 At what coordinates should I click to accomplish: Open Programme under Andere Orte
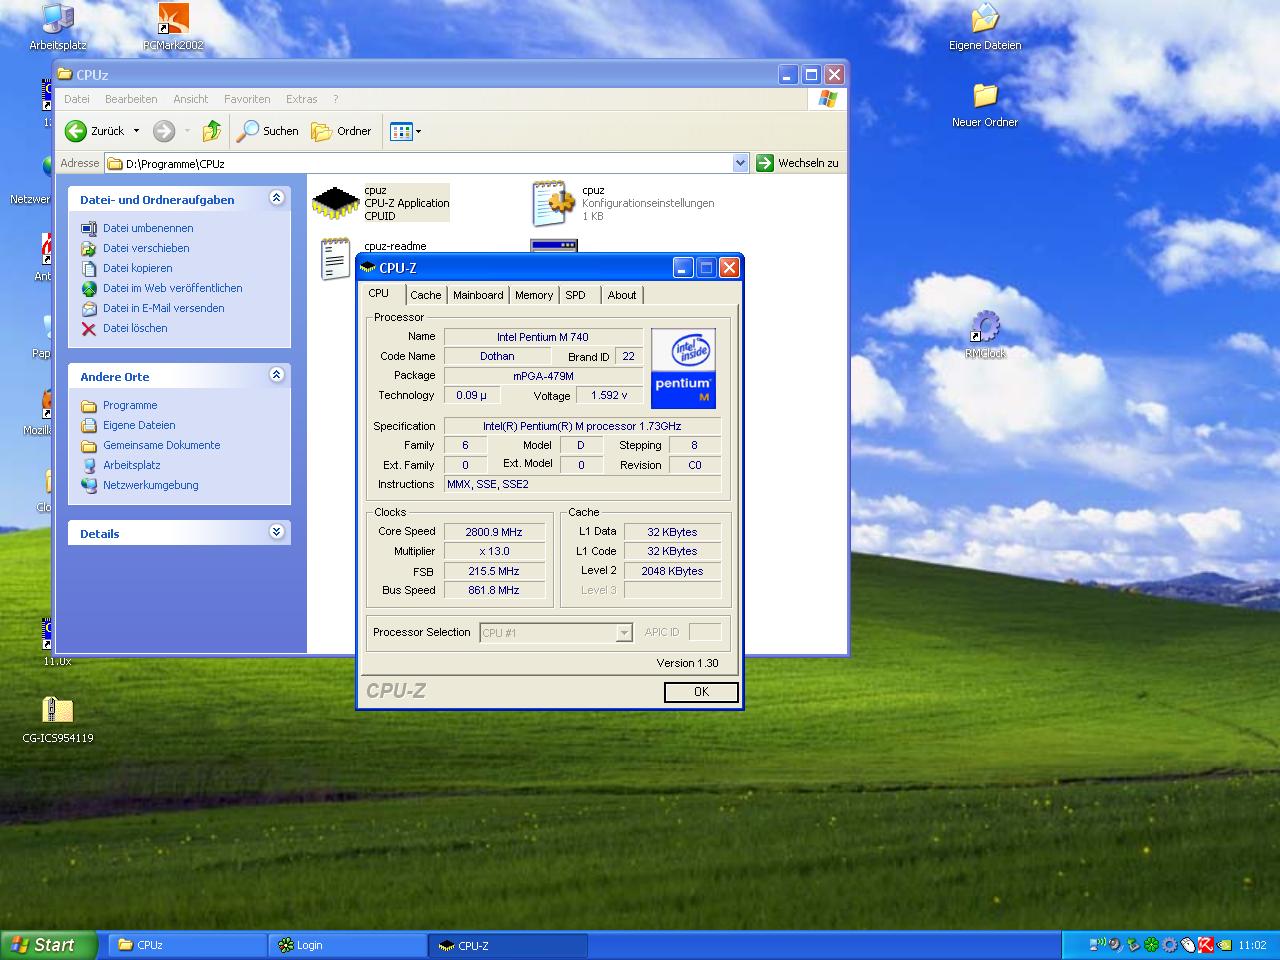[130, 405]
